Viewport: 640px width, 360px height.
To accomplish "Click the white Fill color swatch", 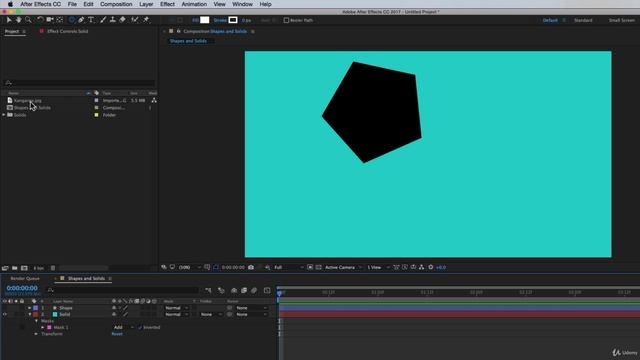I will click(x=204, y=20).
